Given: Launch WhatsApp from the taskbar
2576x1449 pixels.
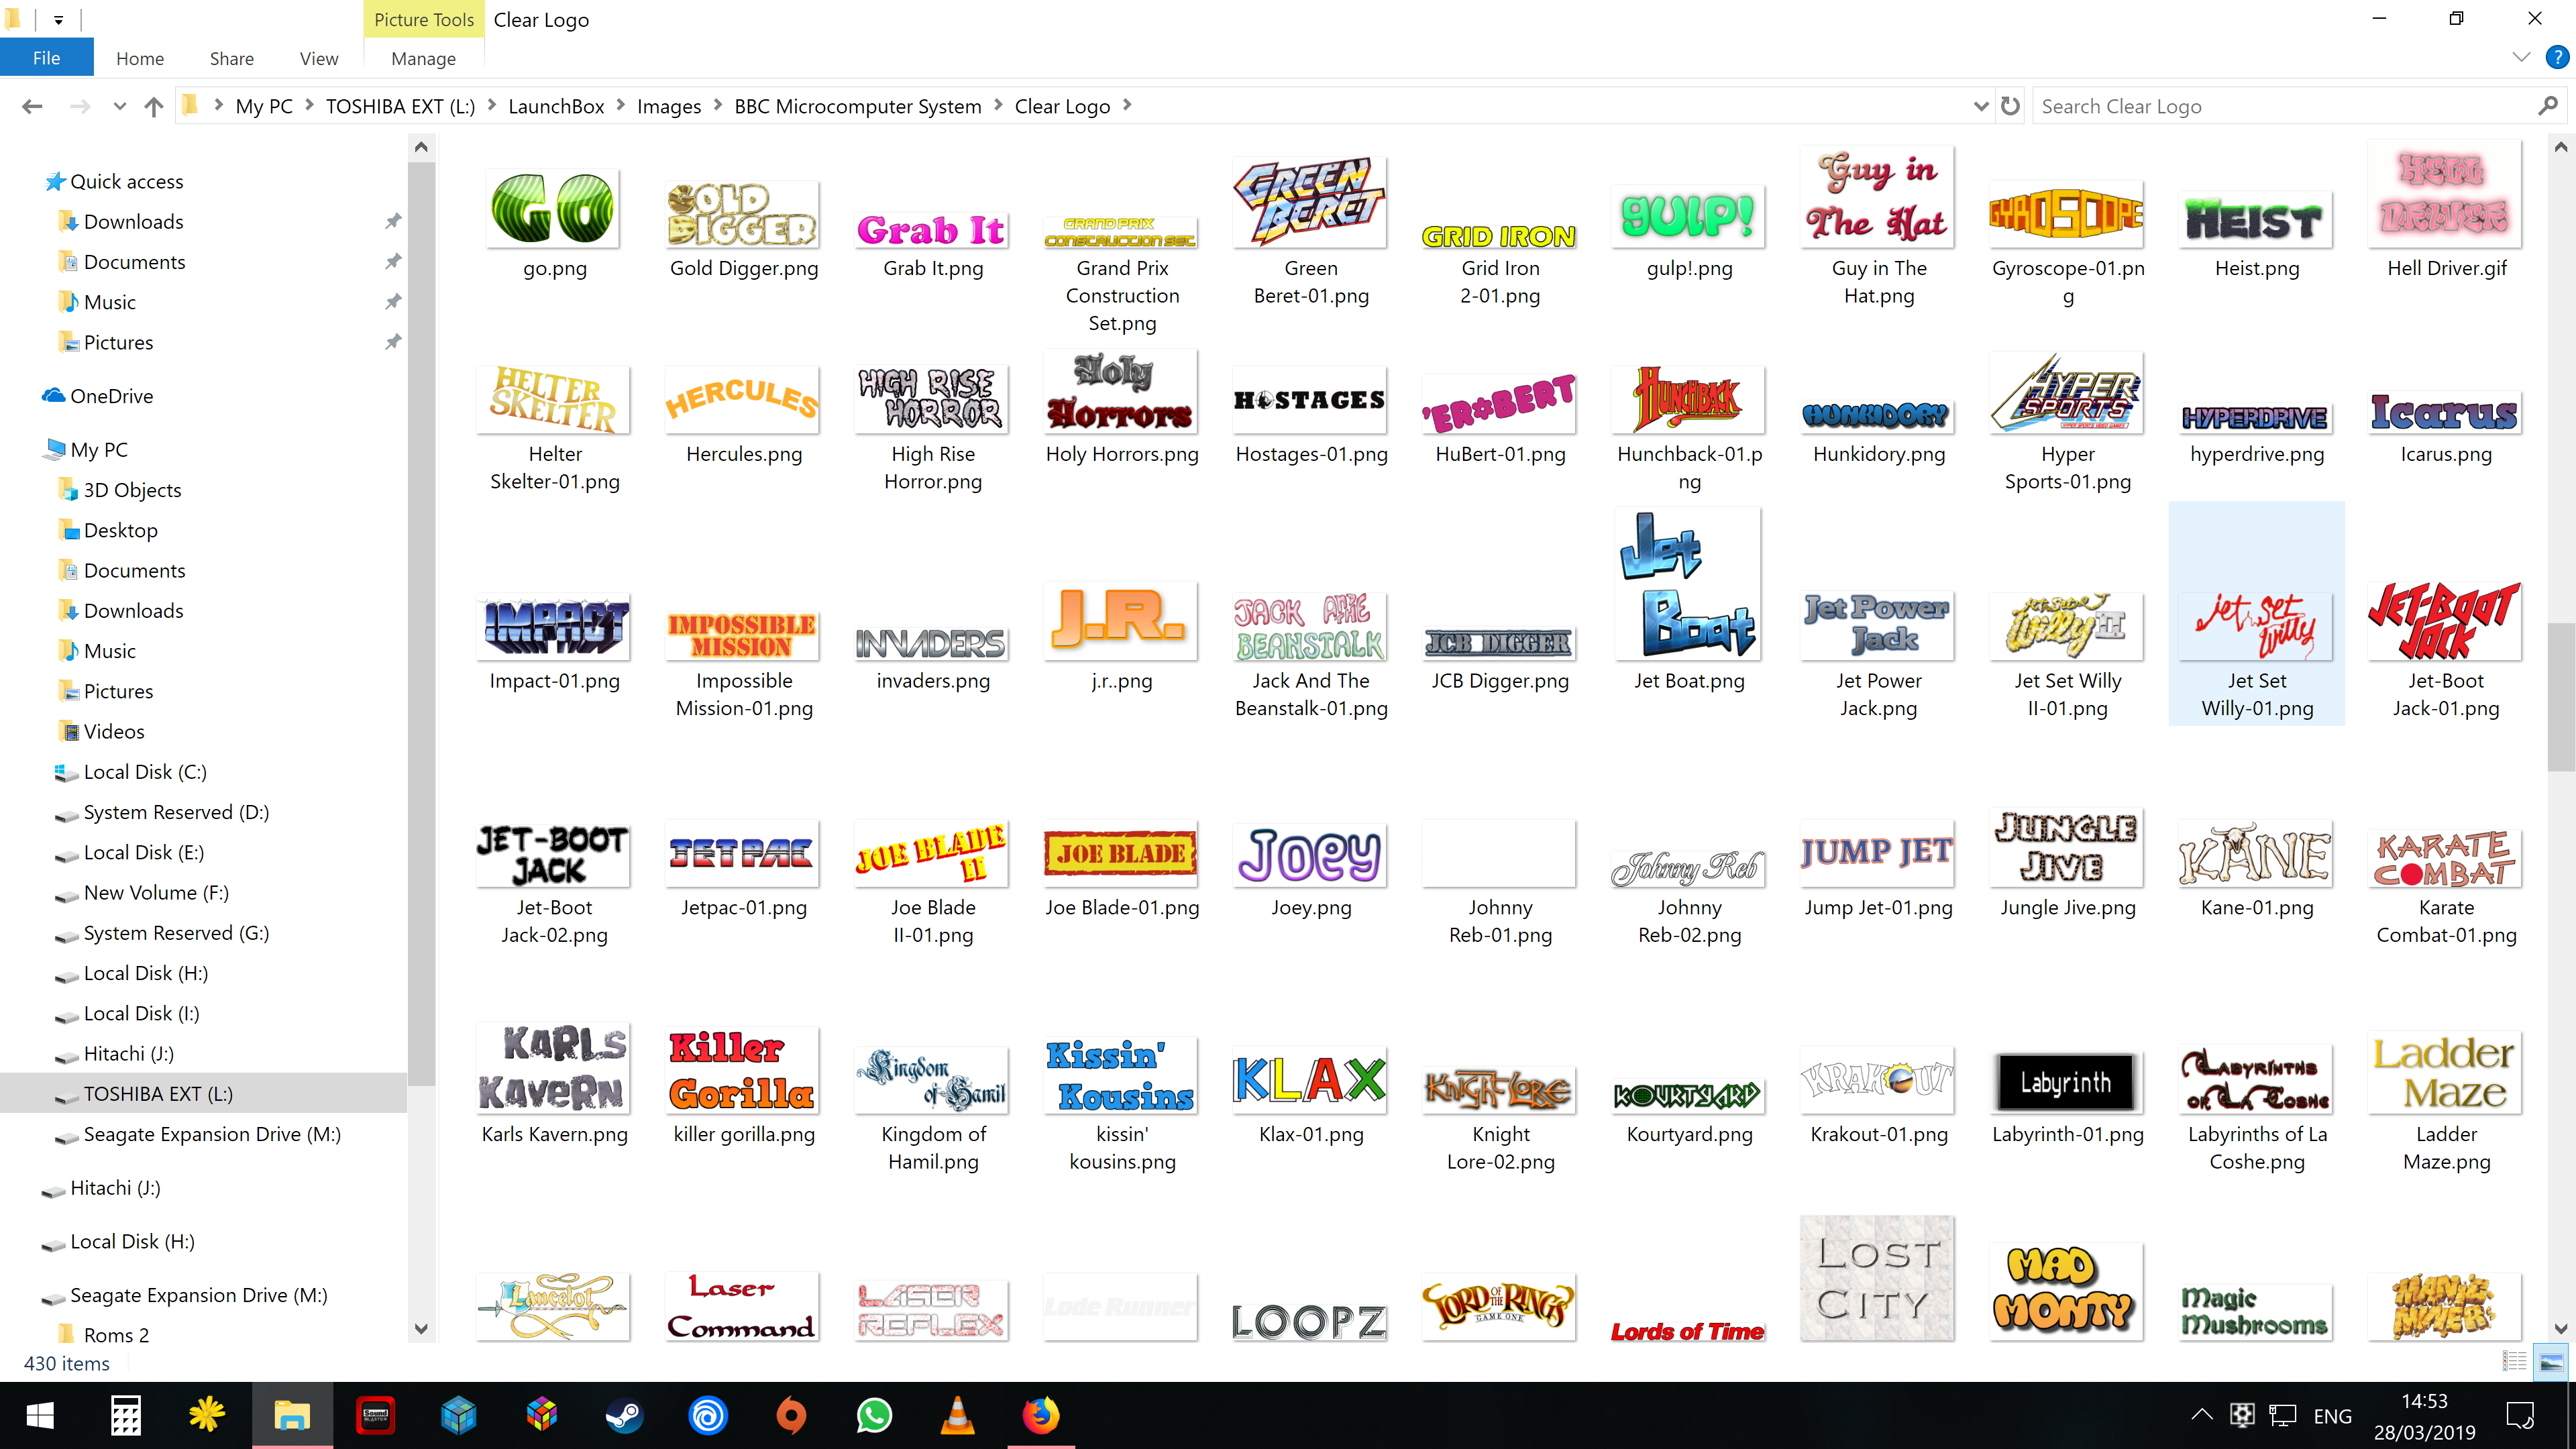Looking at the screenshot, I should coord(875,1415).
